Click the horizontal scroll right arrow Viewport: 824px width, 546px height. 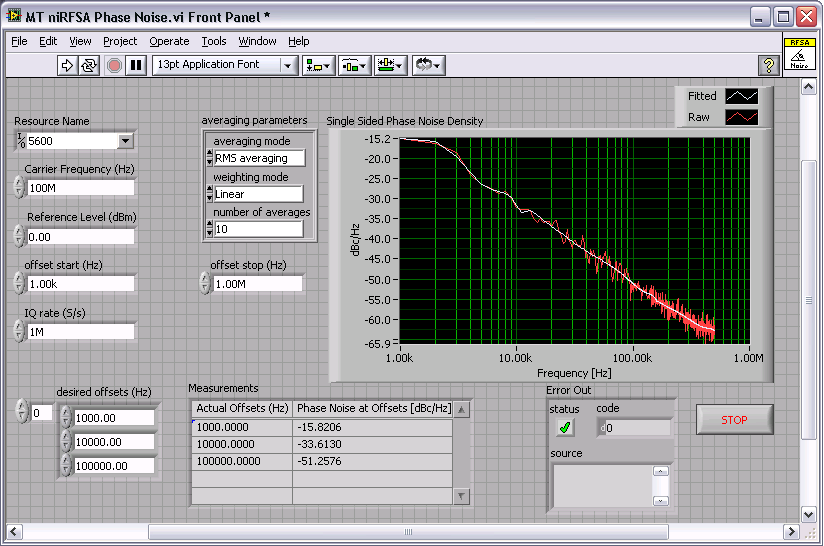[791, 531]
